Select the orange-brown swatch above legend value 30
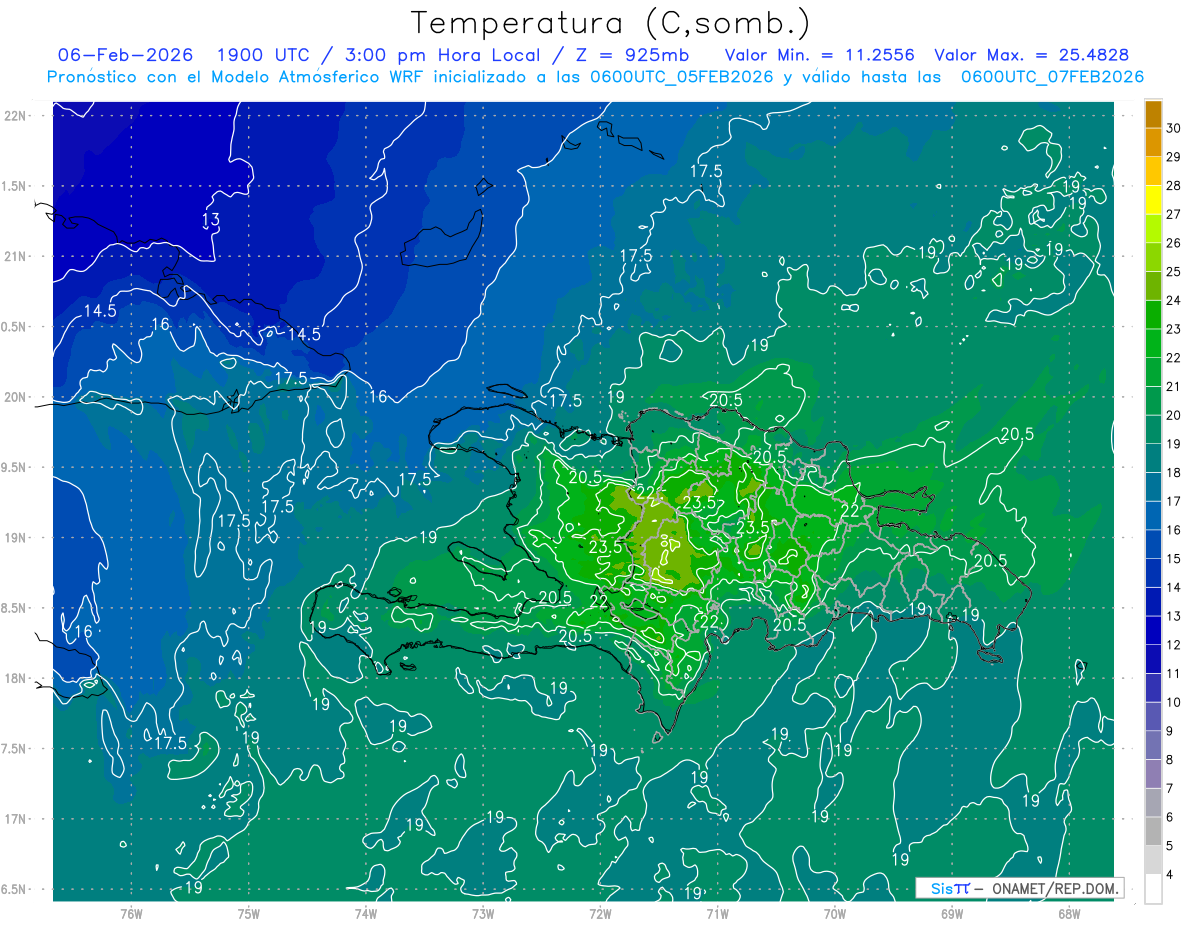 [1153, 113]
